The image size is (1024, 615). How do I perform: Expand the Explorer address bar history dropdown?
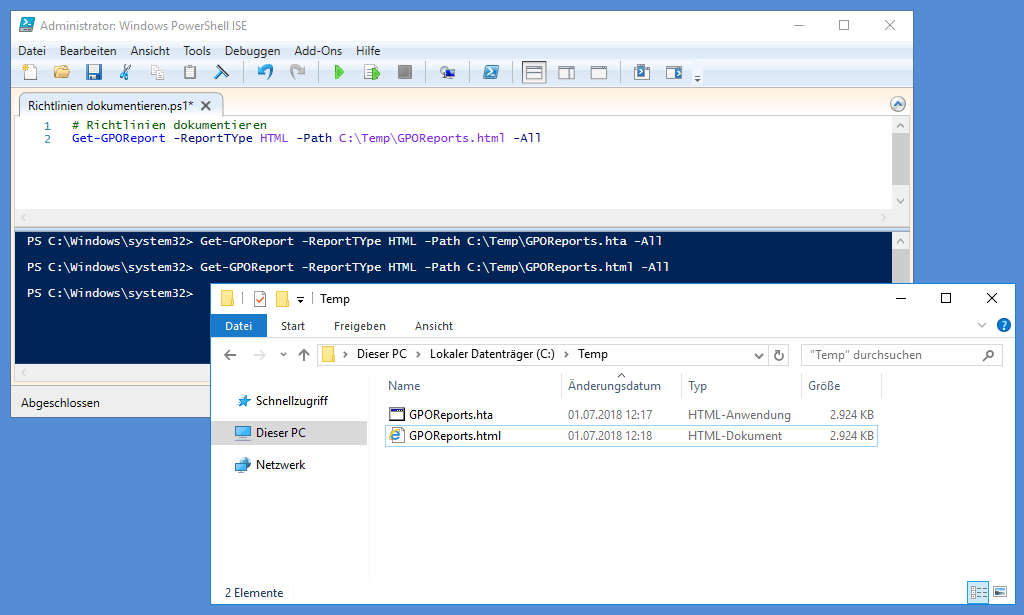[758, 355]
